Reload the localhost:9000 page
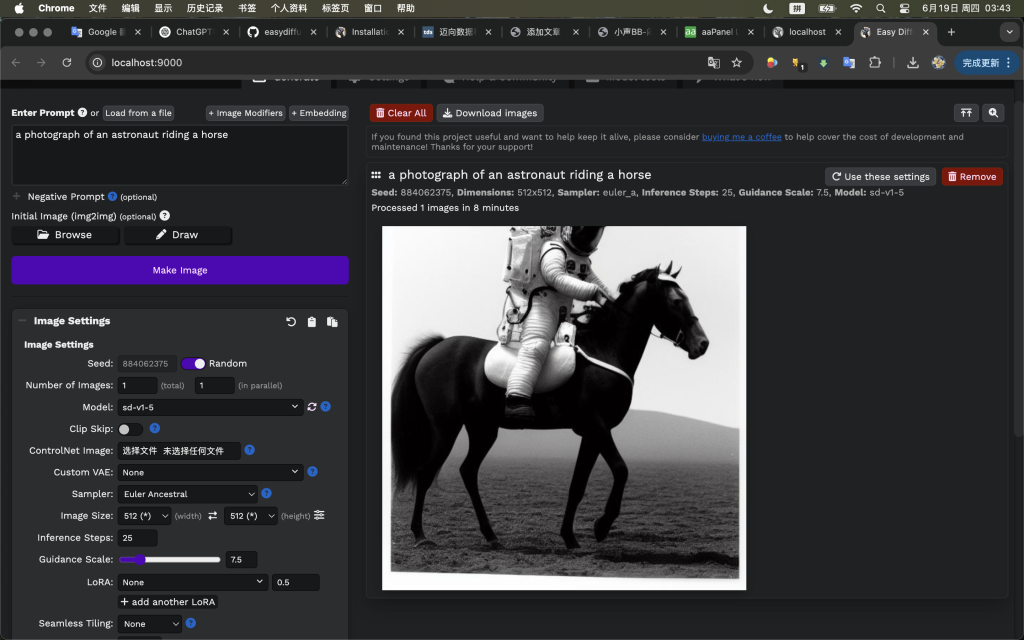 click(67, 63)
